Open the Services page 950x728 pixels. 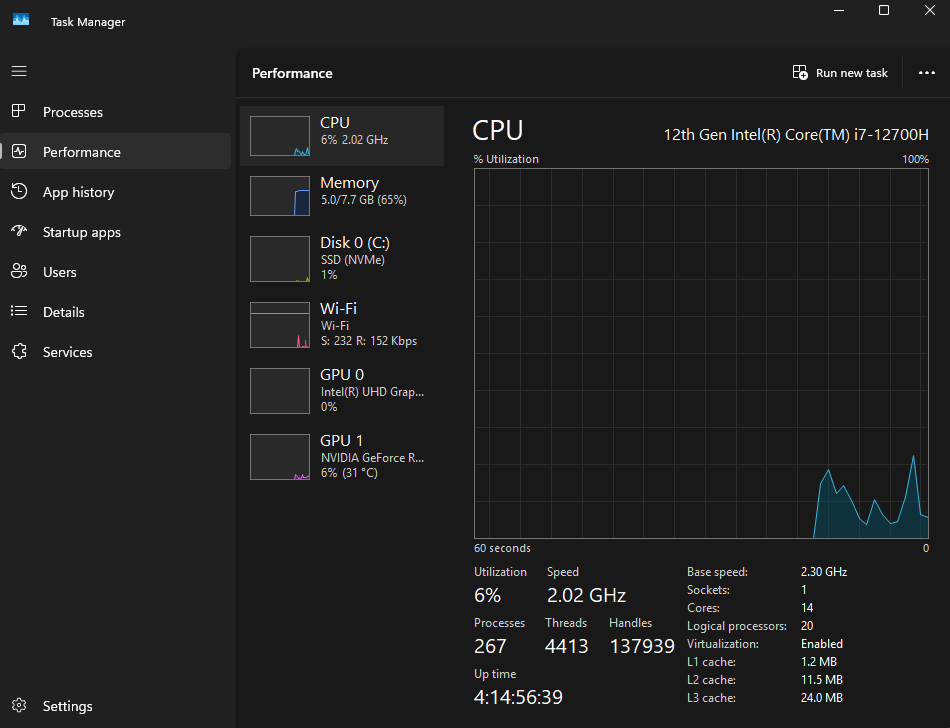click(116, 352)
